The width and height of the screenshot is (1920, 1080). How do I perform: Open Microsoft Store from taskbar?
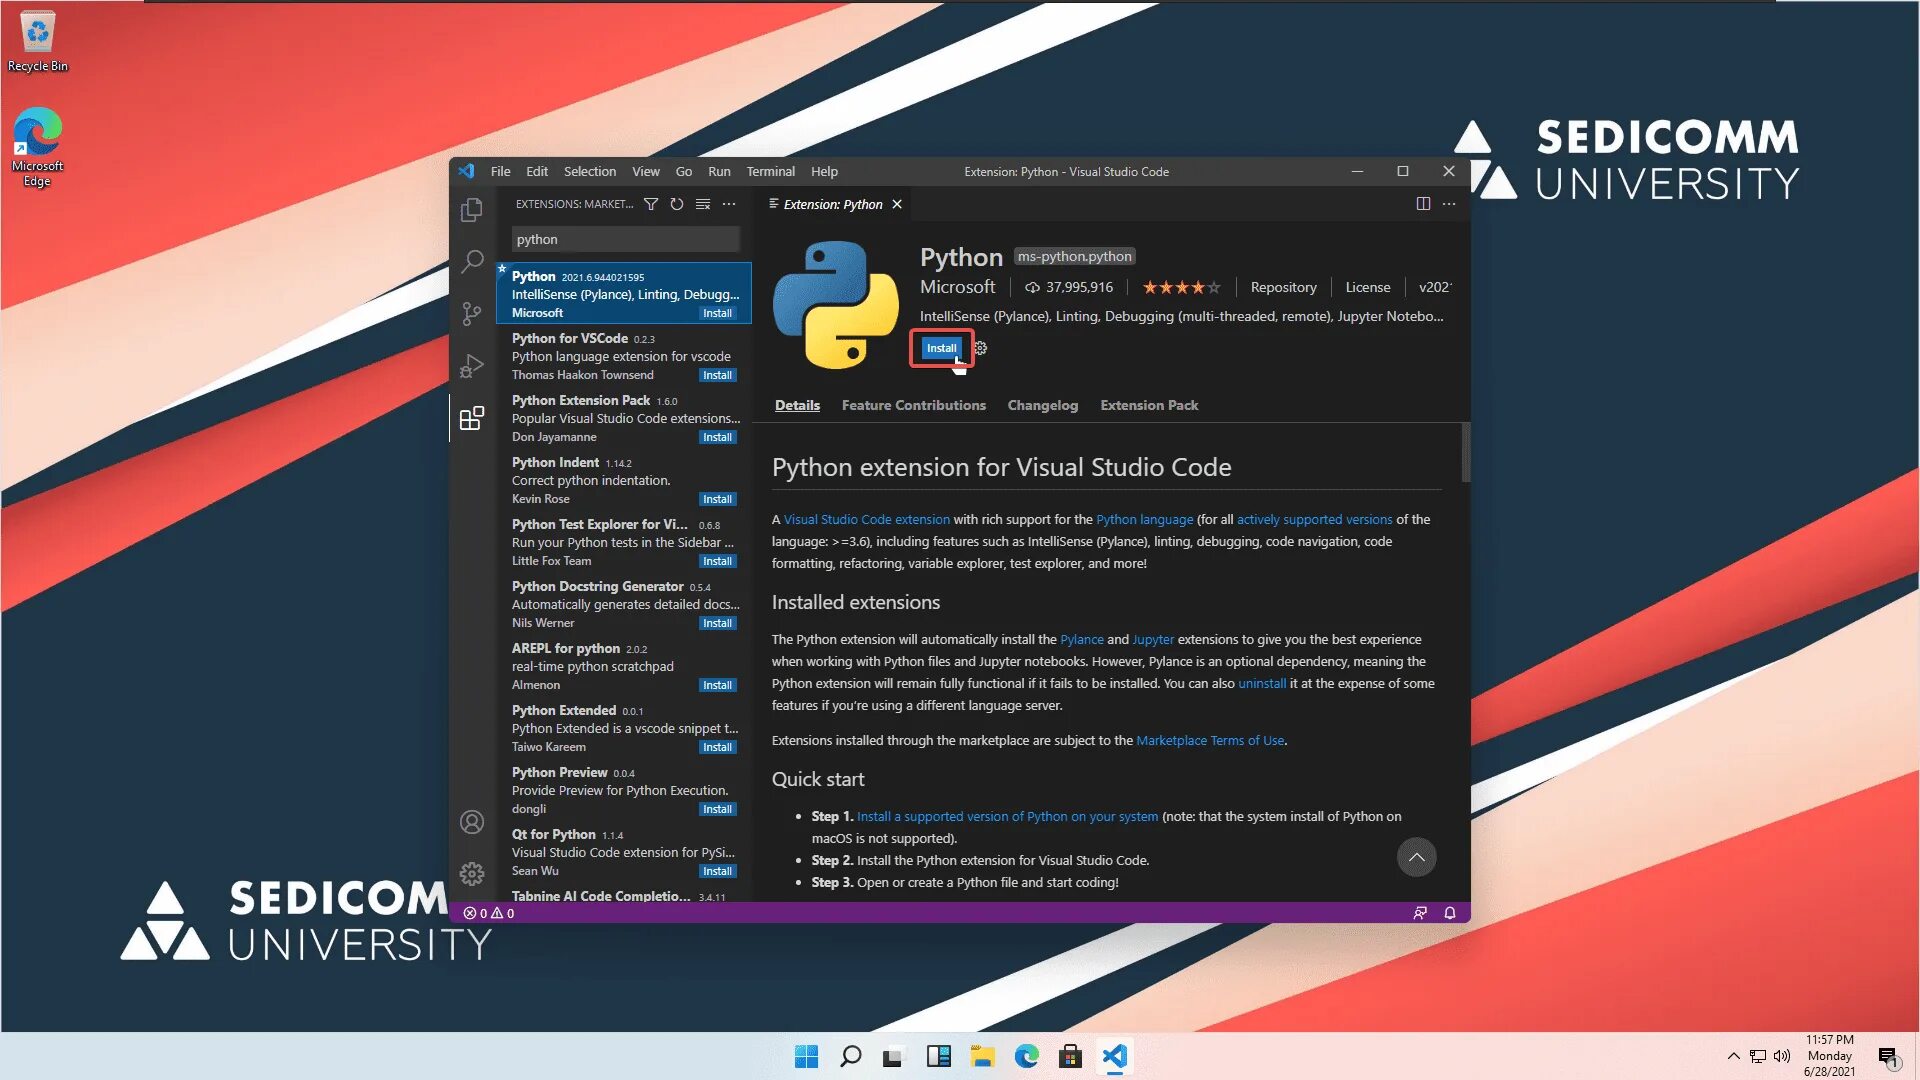coord(1070,1056)
